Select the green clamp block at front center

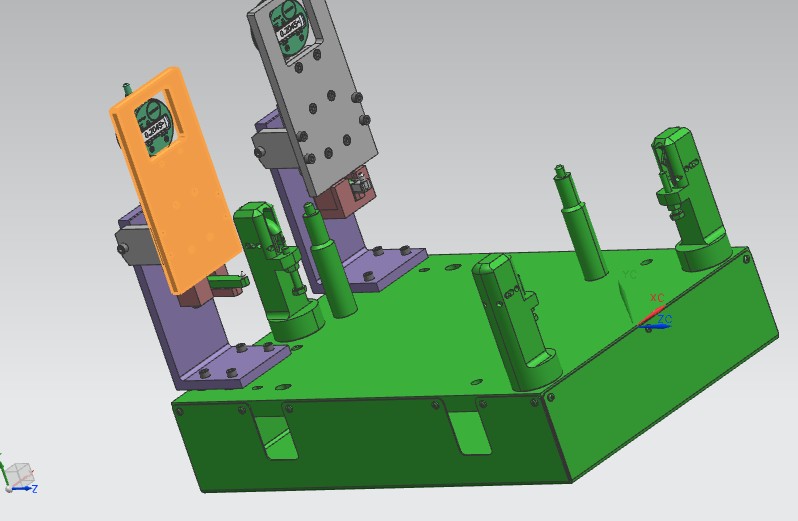click(x=515, y=323)
